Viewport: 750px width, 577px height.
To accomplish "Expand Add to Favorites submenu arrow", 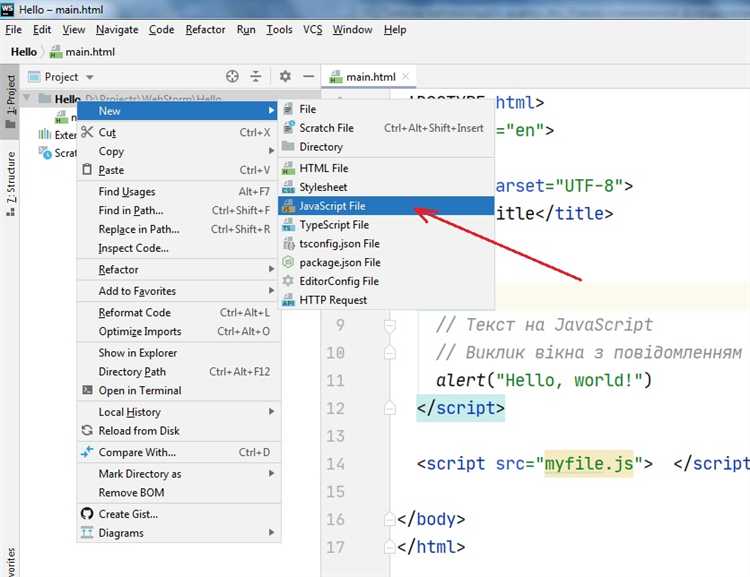I will (x=271, y=290).
